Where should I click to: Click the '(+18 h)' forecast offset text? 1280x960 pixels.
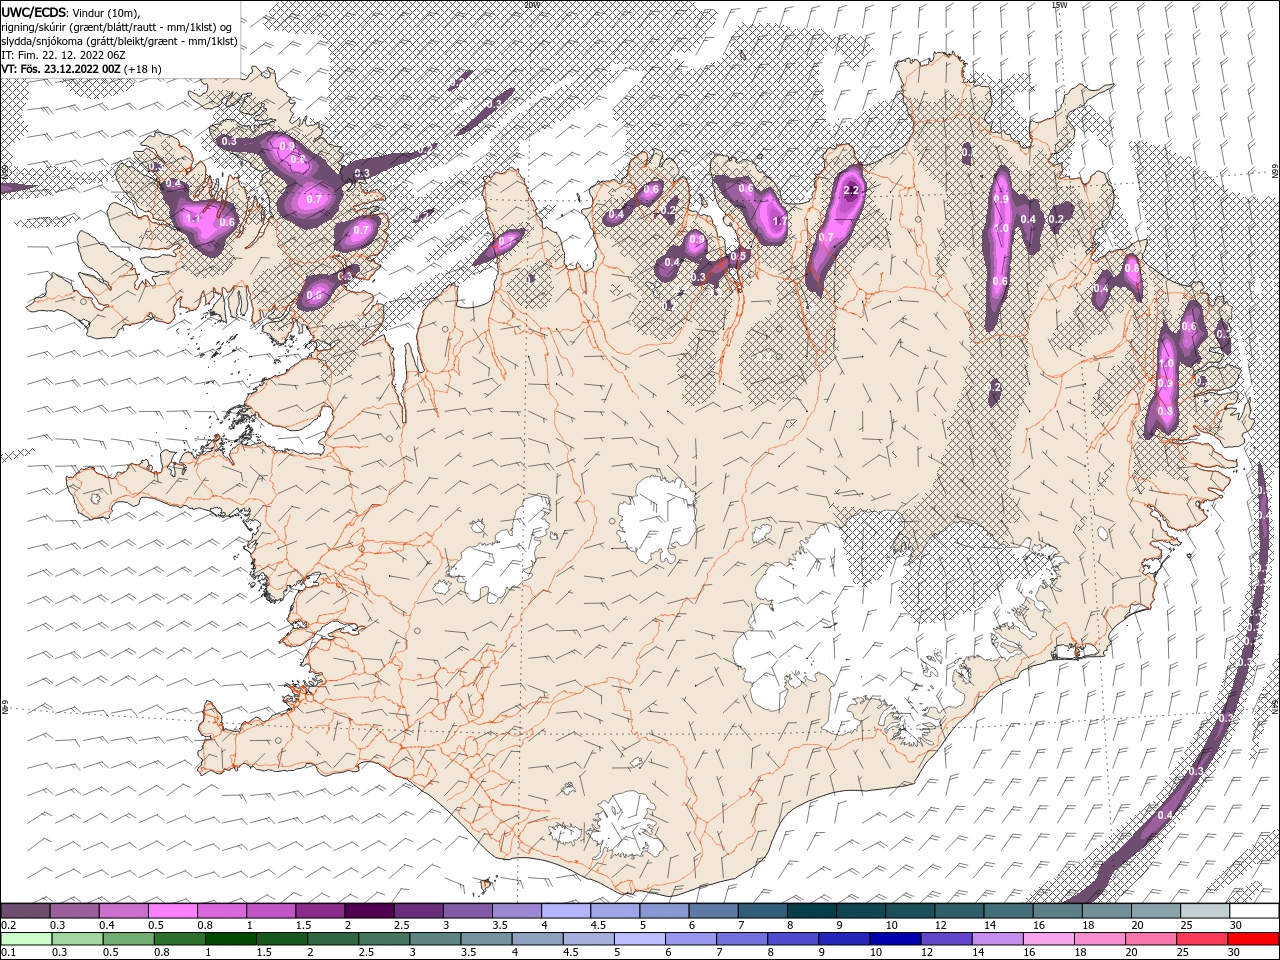pos(143,69)
